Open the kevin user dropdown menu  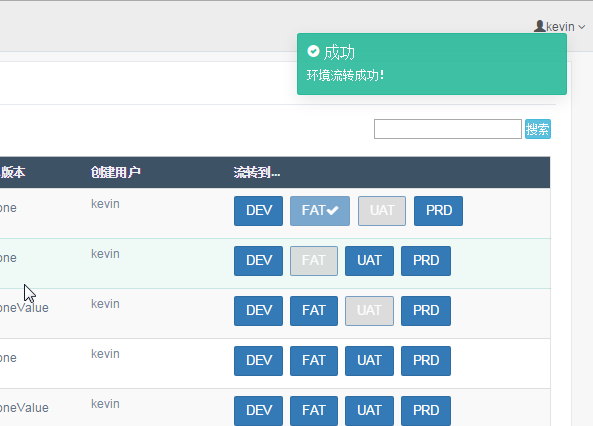(560, 27)
